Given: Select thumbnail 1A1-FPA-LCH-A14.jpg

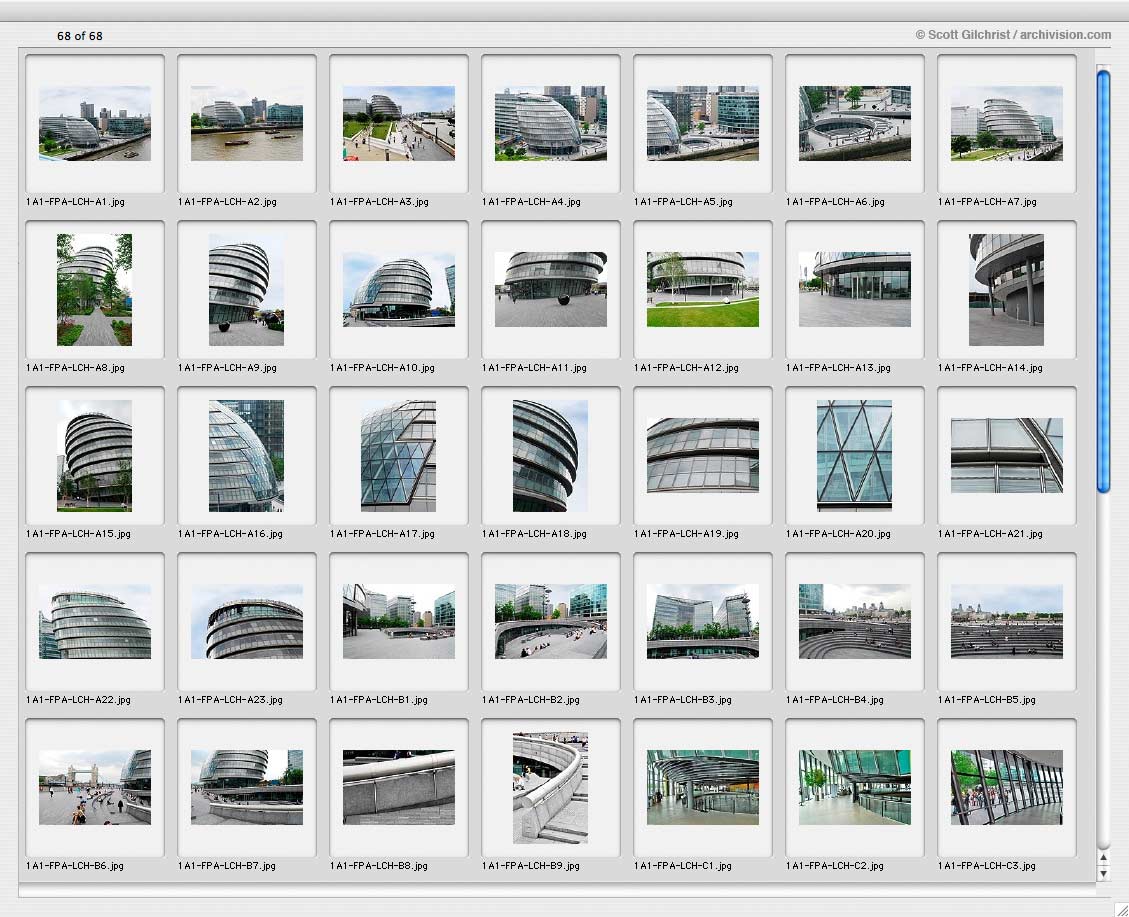Looking at the screenshot, I should click(1006, 289).
